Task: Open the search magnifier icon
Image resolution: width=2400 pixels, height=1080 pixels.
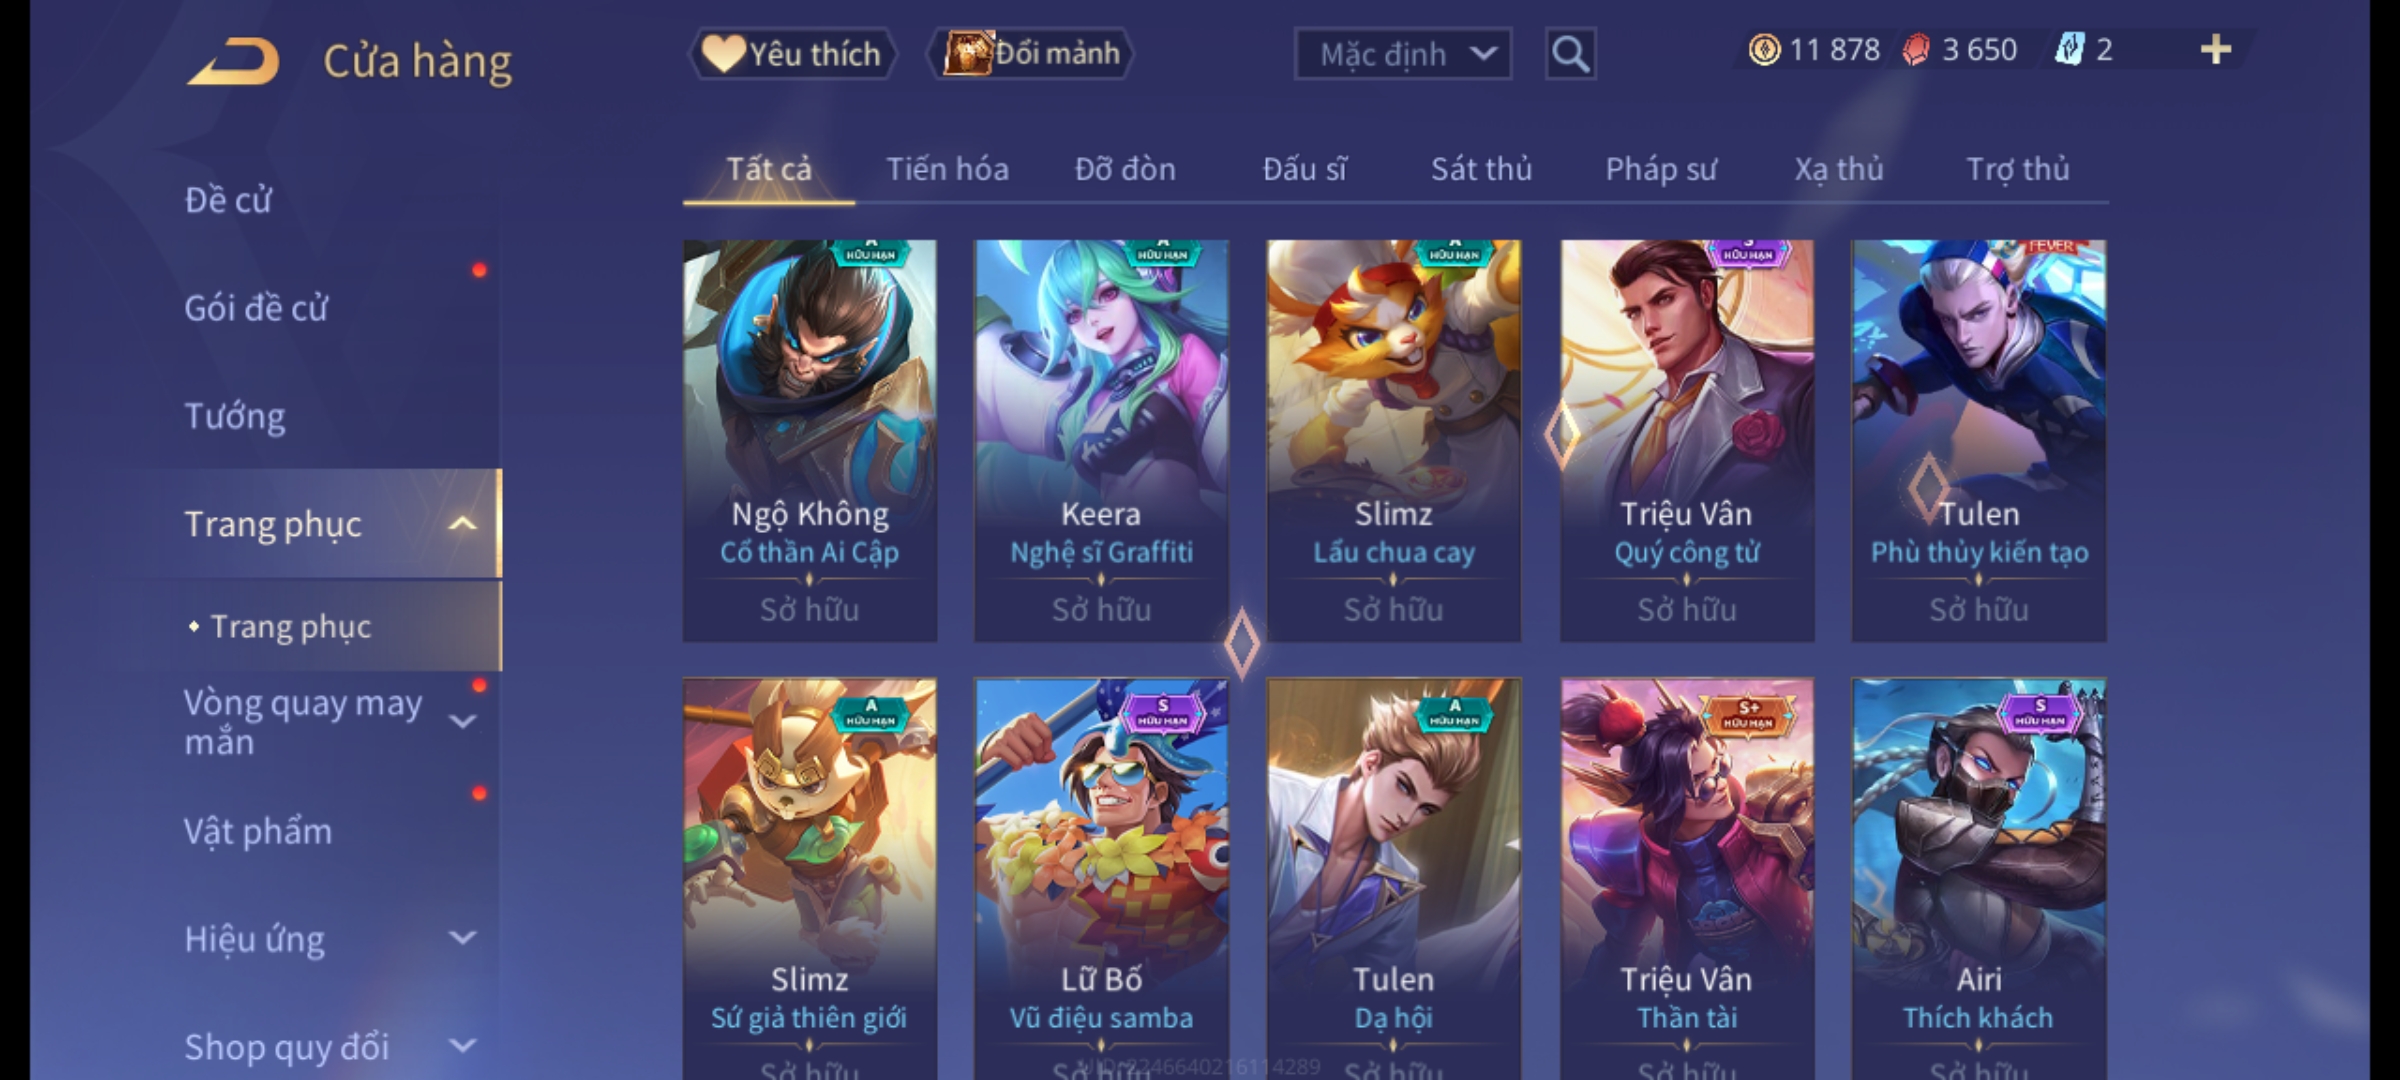Action: (x=1570, y=54)
